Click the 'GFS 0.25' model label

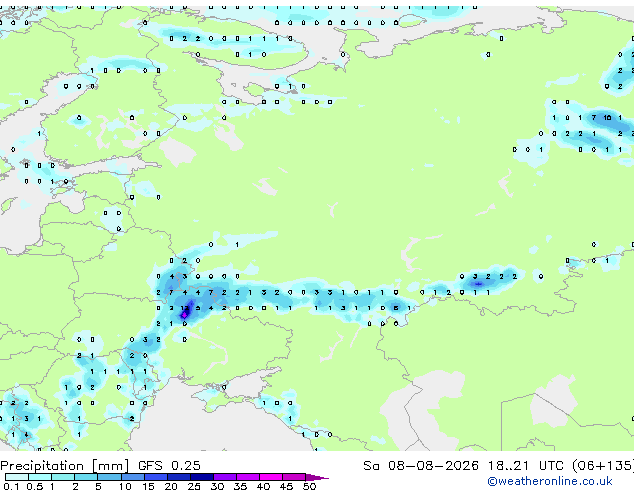[169, 466]
